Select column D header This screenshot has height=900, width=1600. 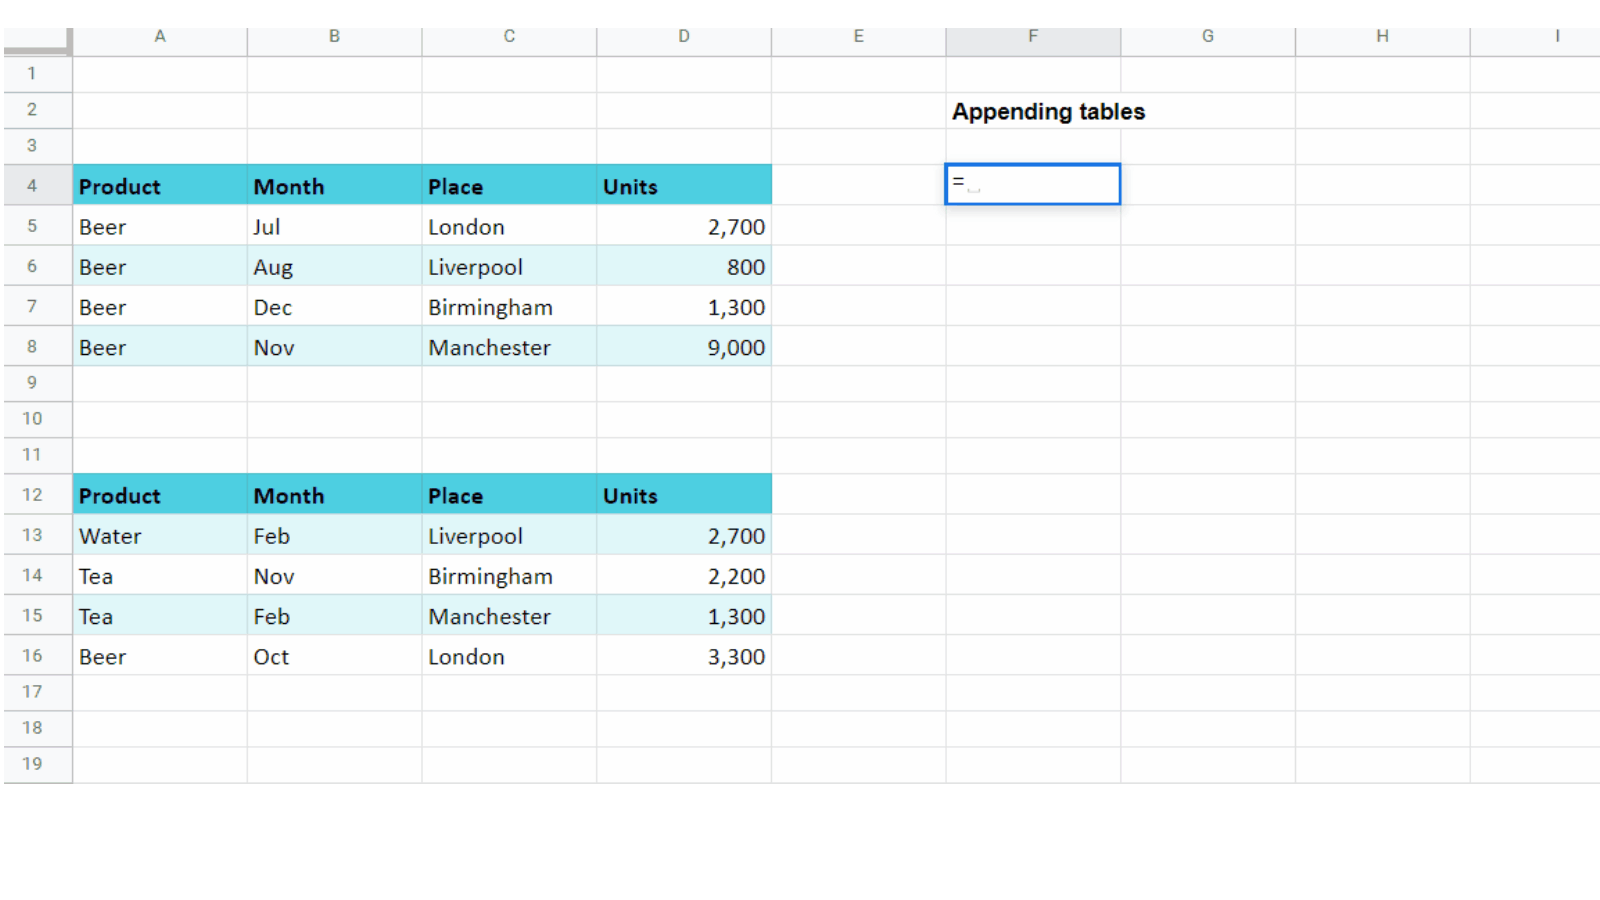(684, 37)
